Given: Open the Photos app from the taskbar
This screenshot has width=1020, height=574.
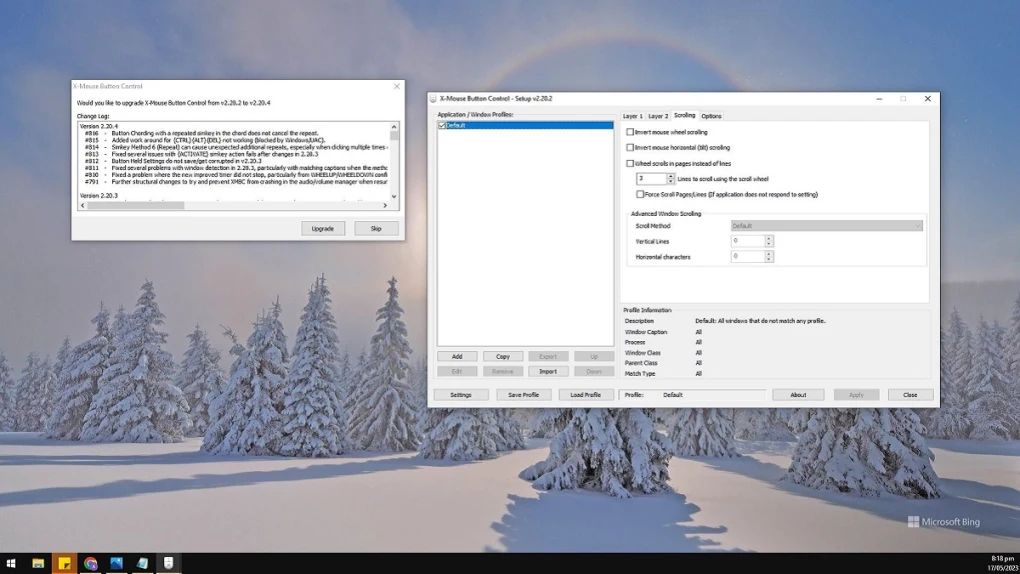Looking at the screenshot, I should point(116,563).
